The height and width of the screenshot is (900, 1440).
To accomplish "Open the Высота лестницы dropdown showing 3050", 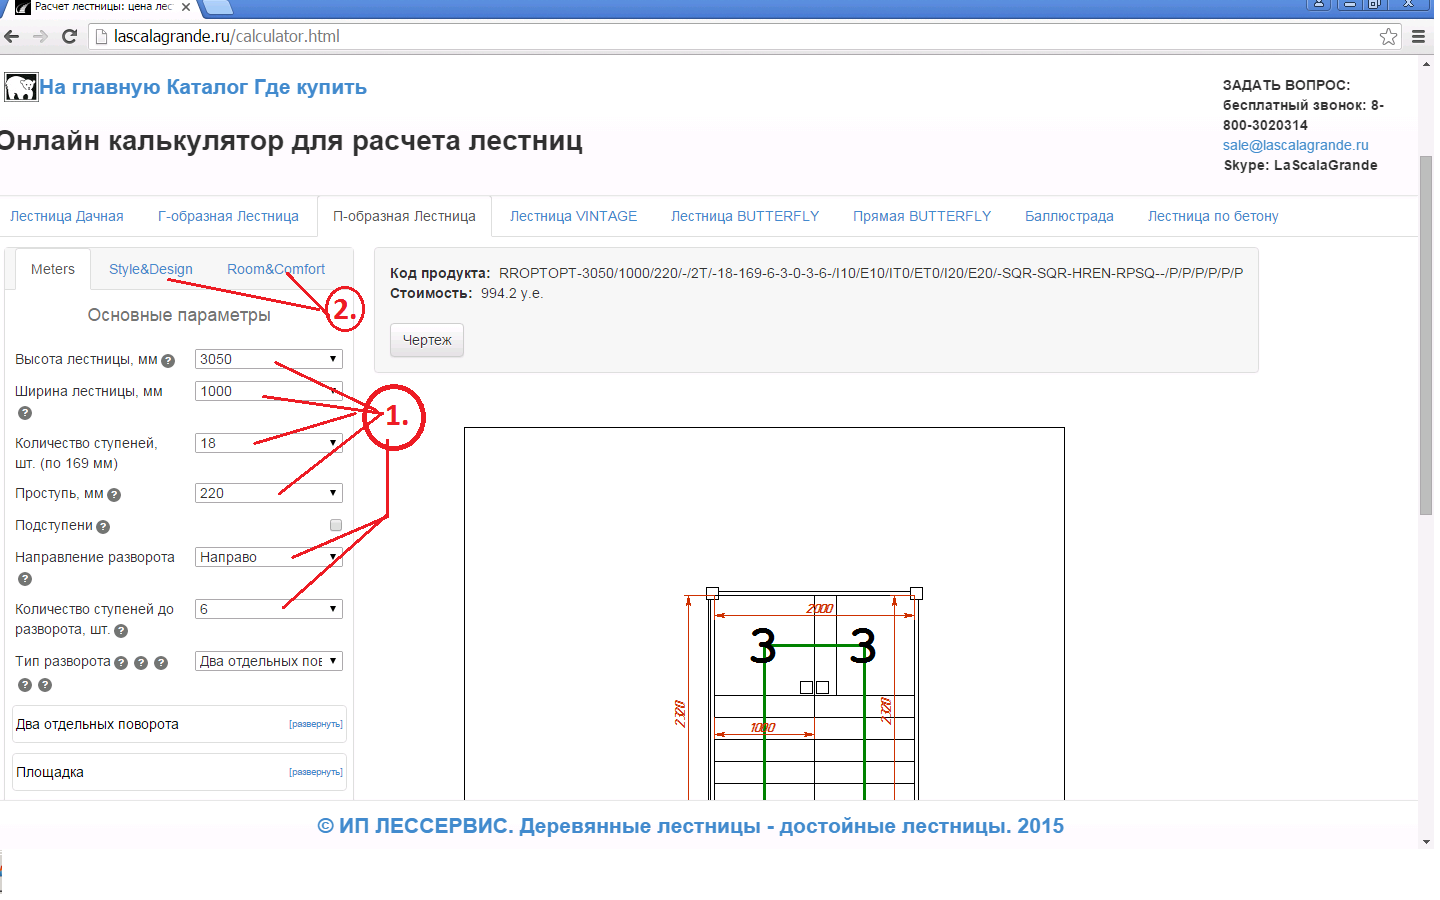I will [269, 359].
